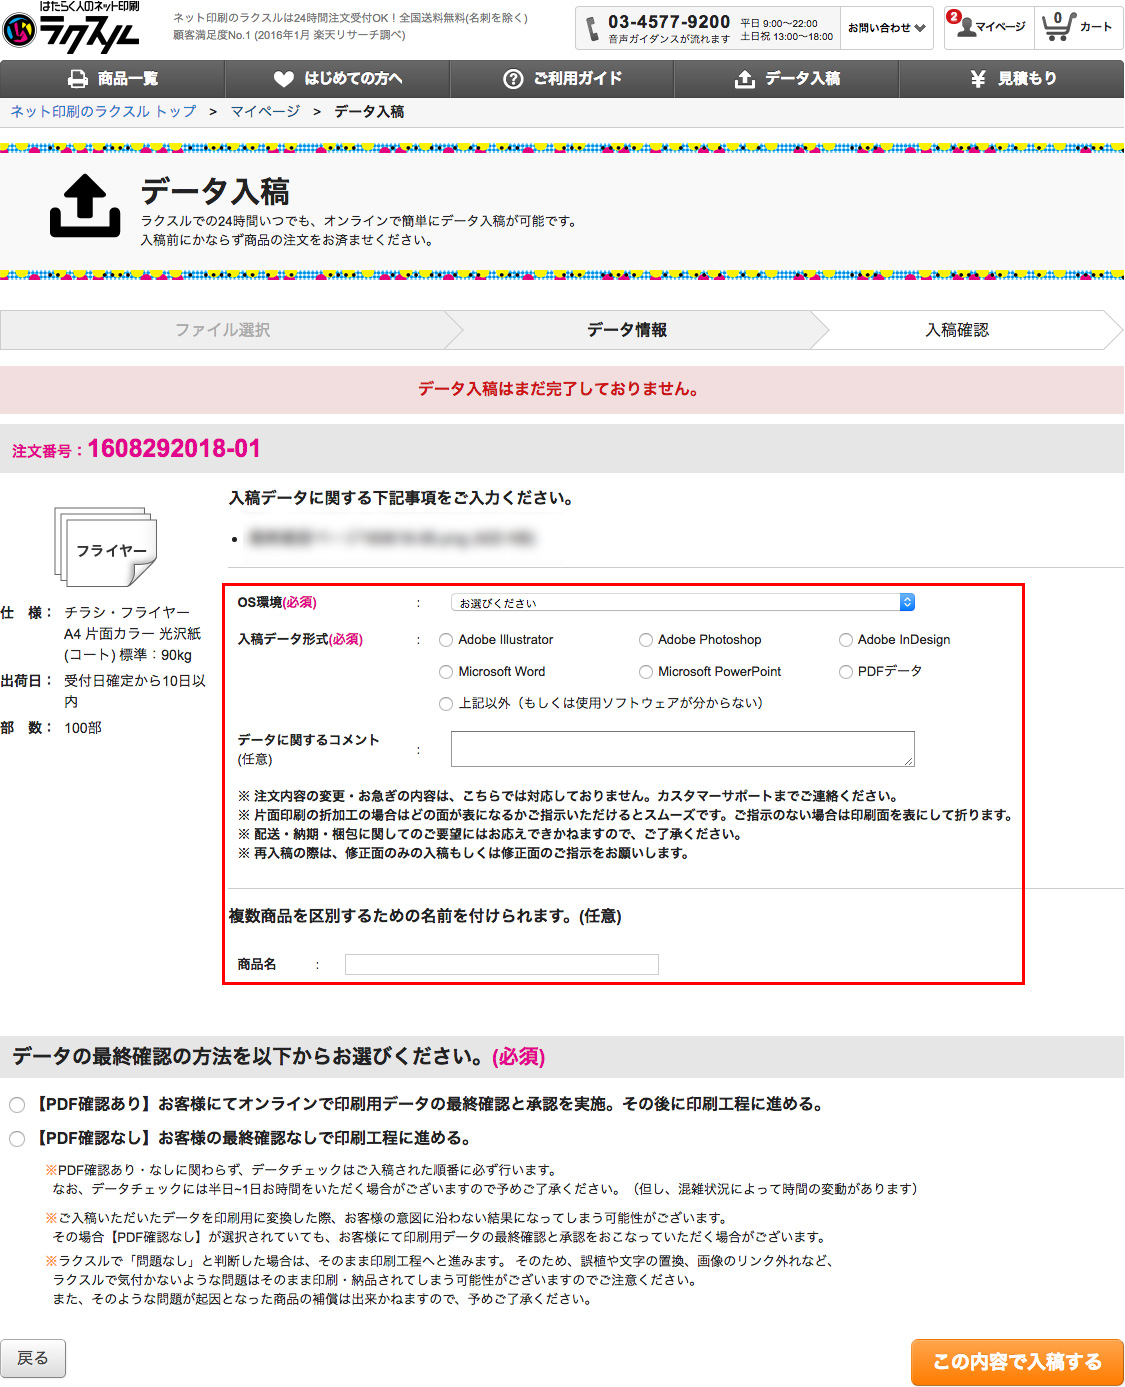1125x1387 pixels.
Task: Select PDFデータ radio option
Action: tap(846, 672)
